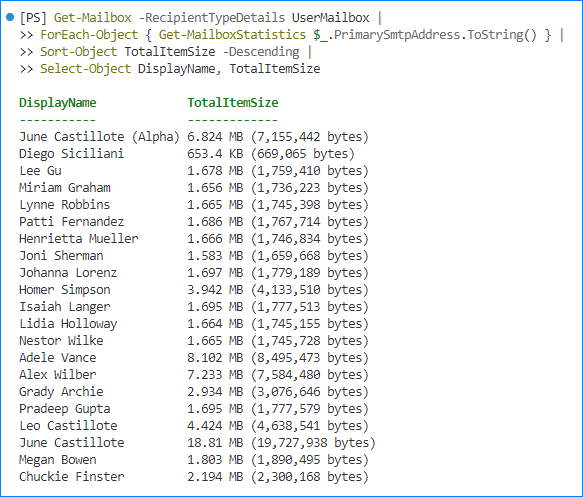Screen dimensions: 583x497
Task: Click the blue dot command status indicator
Action: tap(10, 17)
